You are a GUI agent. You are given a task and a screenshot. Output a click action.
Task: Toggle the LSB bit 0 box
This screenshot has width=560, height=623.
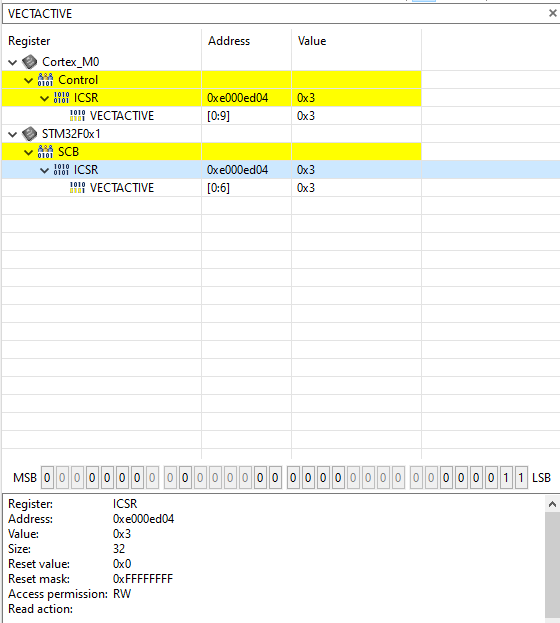click(521, 478)
